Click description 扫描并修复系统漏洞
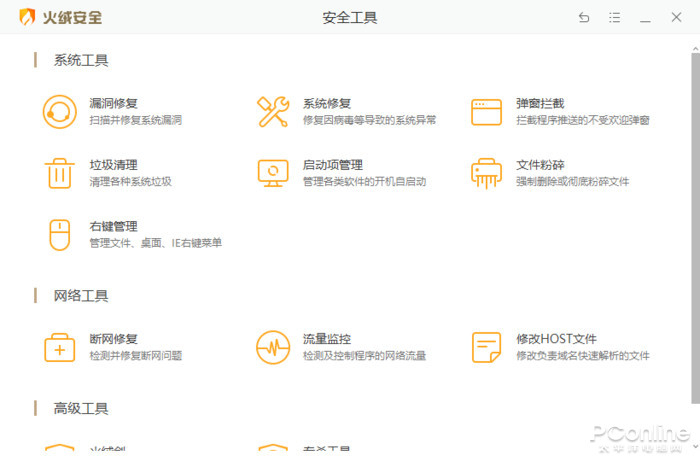Viewport: 700px width, 461px height. coord(136,120)
